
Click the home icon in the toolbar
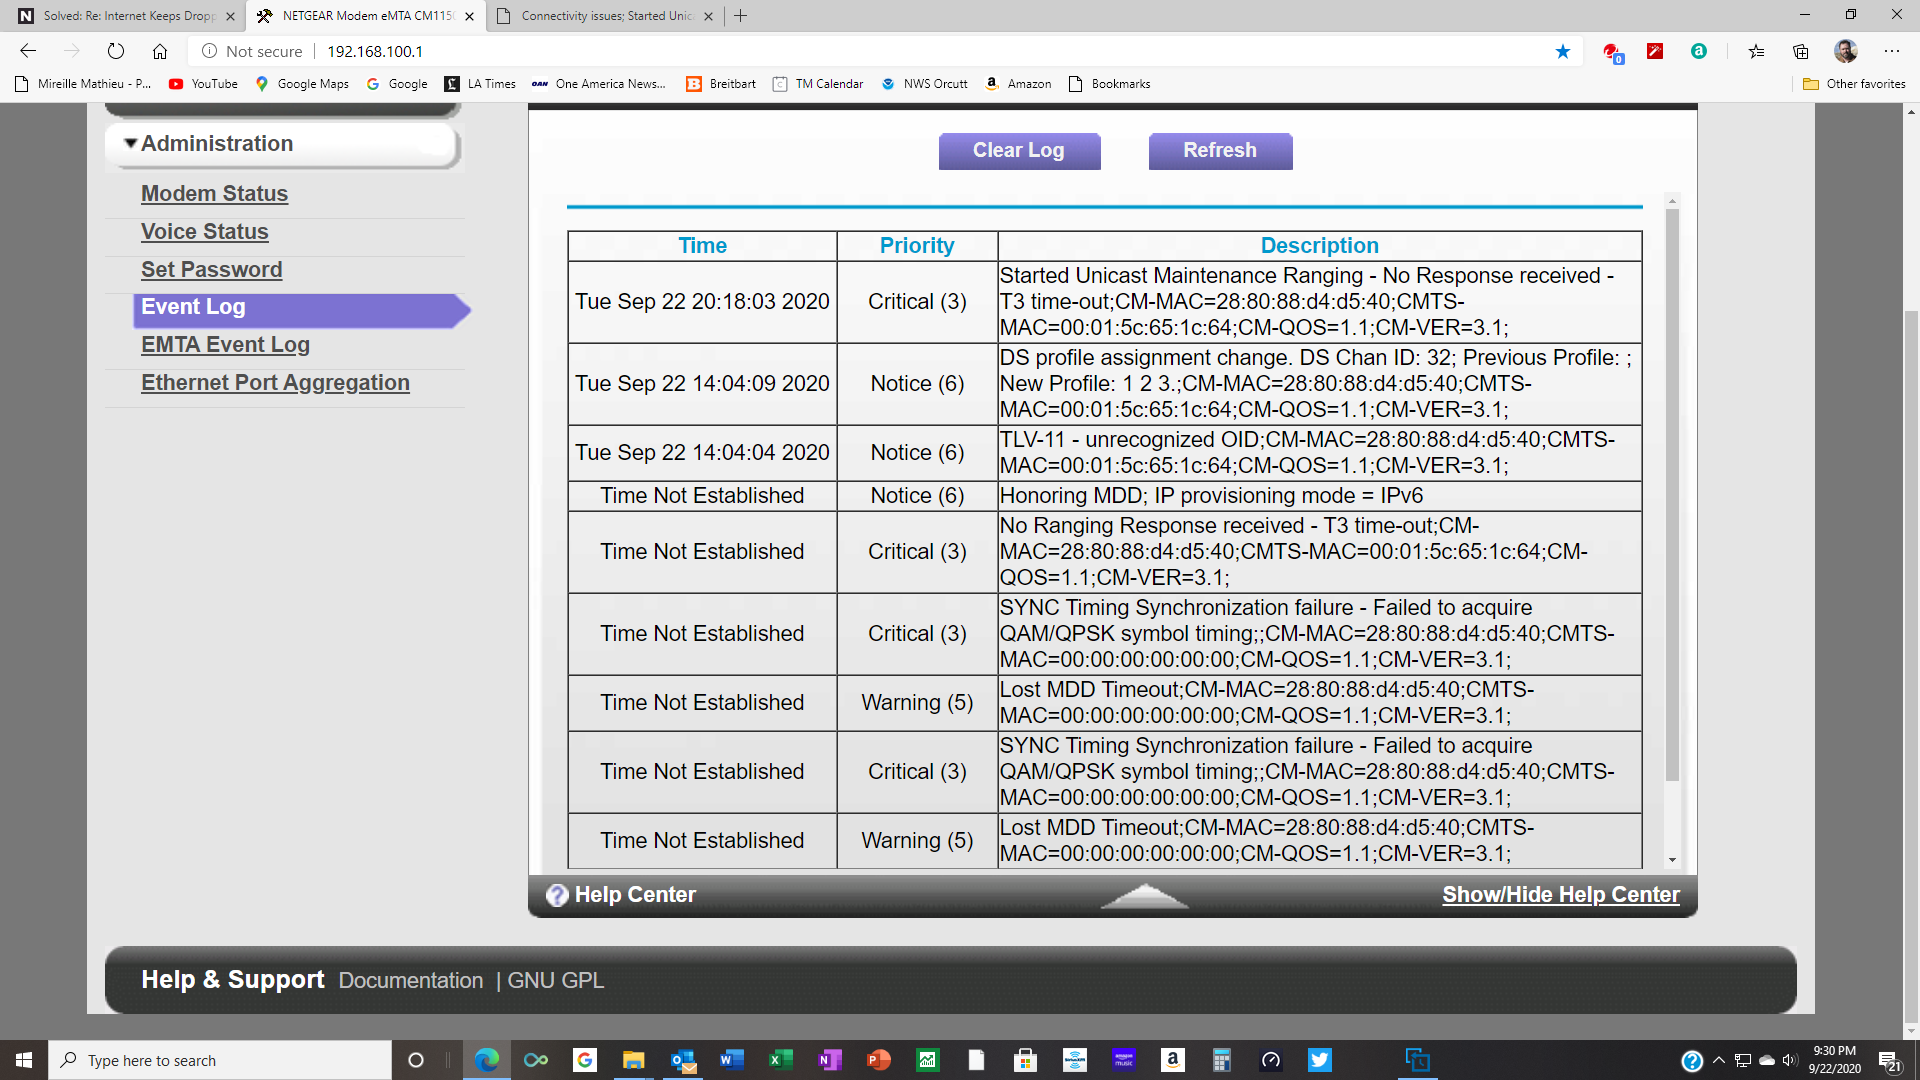[x=160, y=51]
